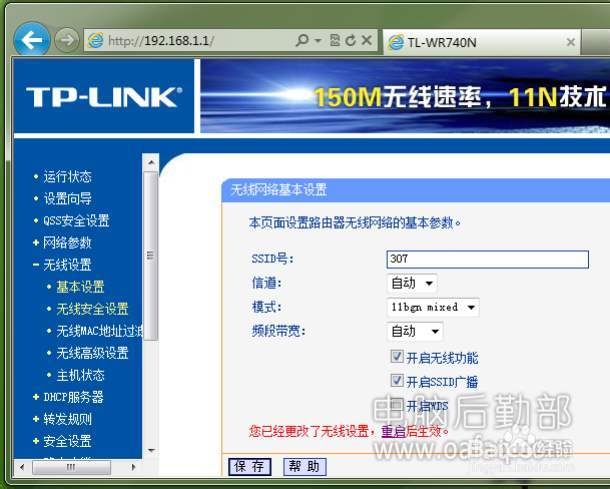This screenshot has height=489, width=610.
Task: Click the TP-LINK logo
Action: click(104, 96)
